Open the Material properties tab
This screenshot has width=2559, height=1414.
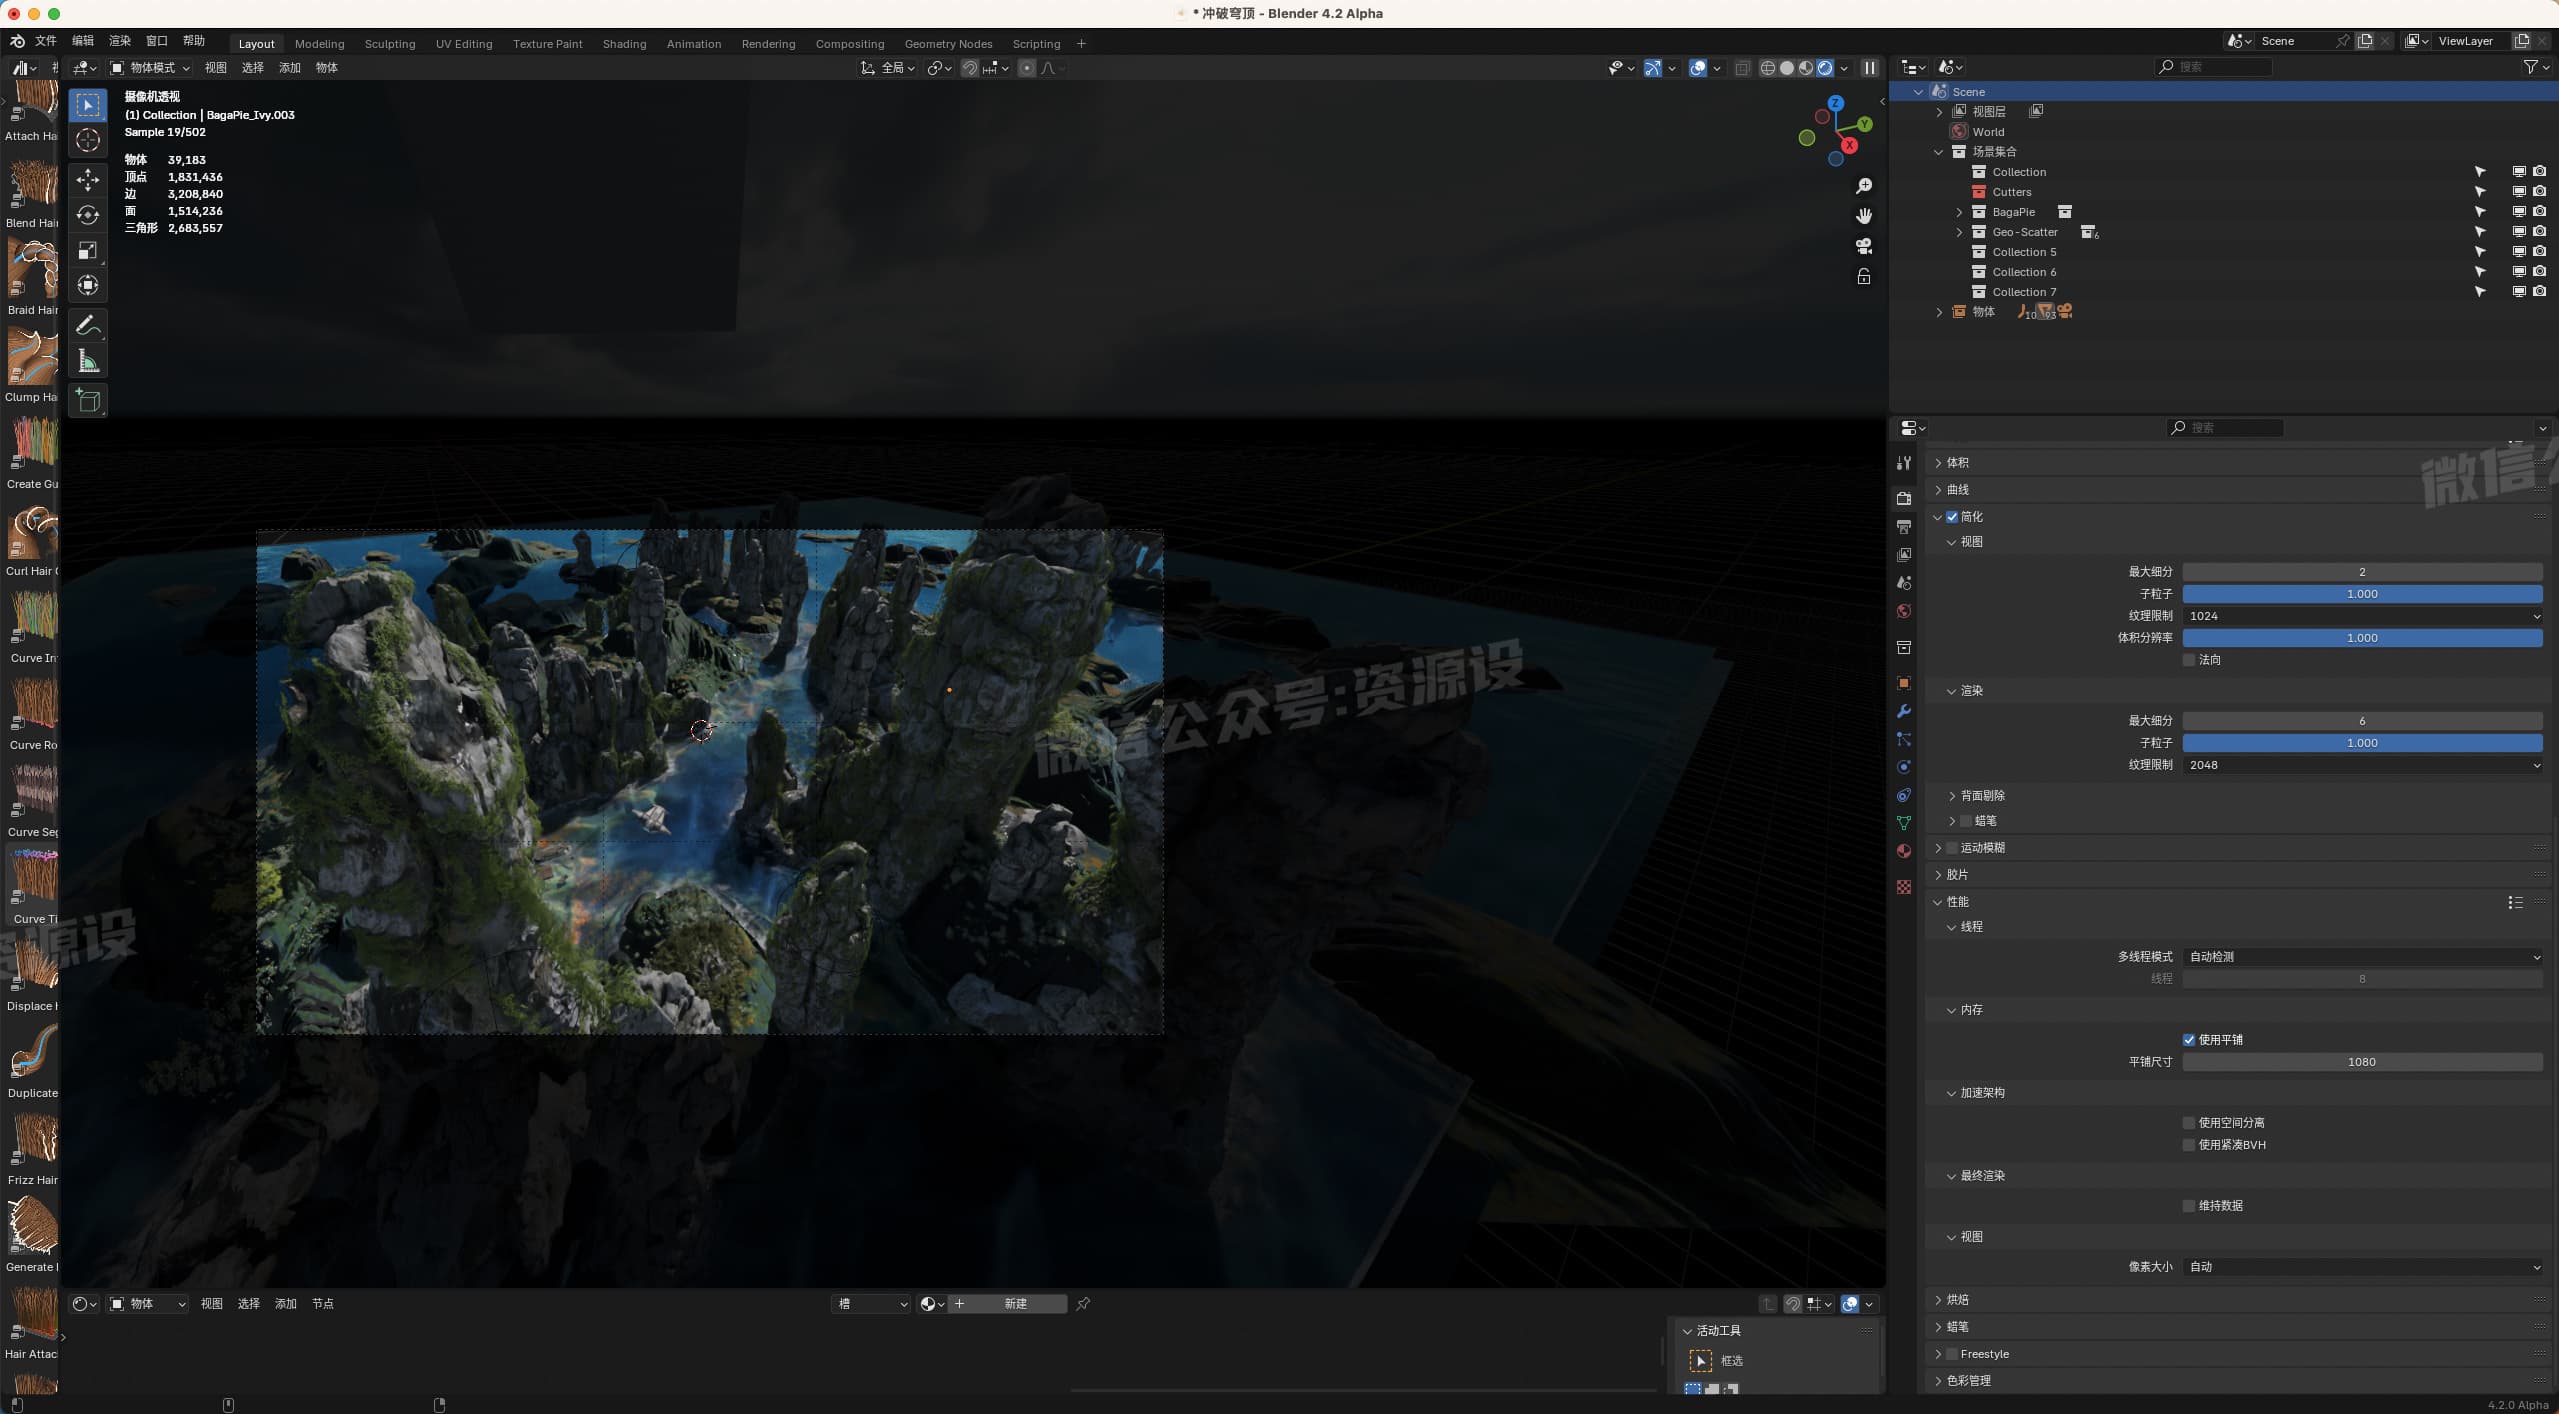1904,851
